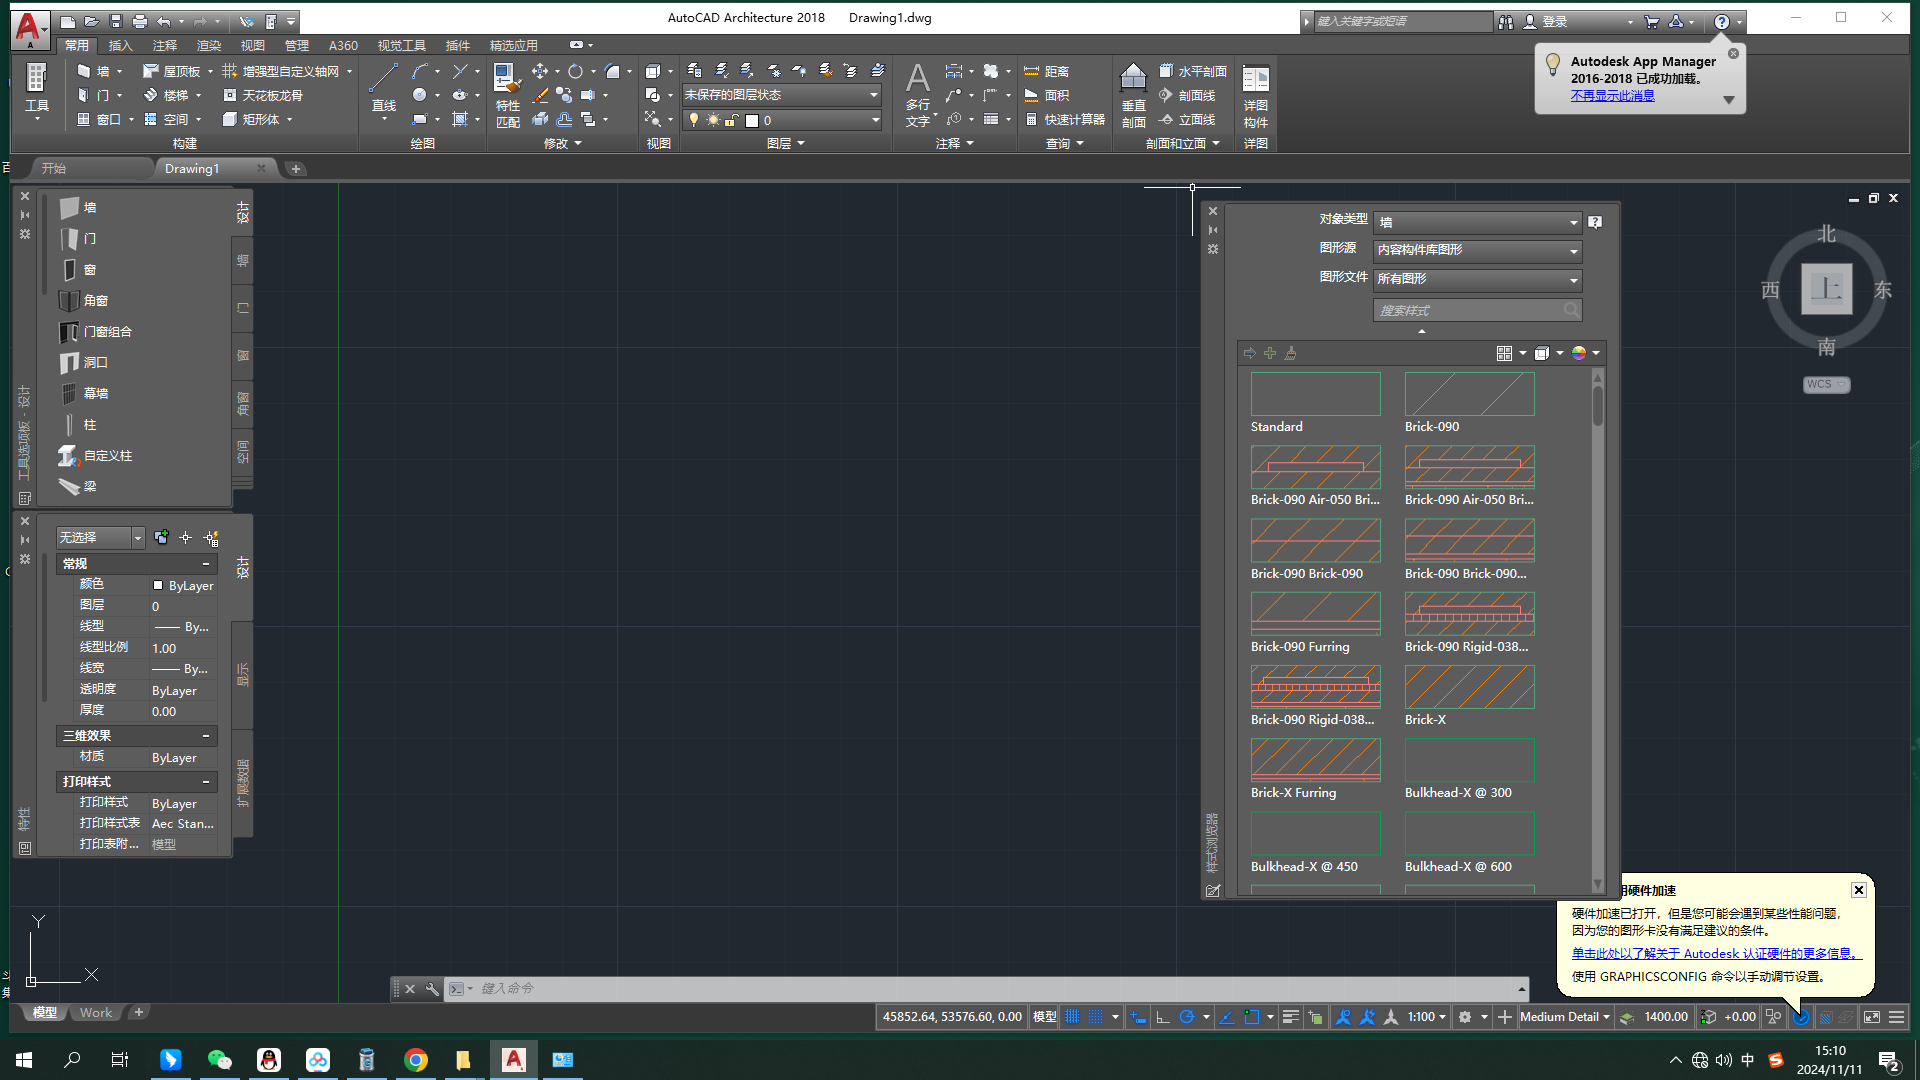Click the Wall tool in the left panel
Image resolution: width=1920 pixels, height=1080 pixels.
click(88, 207)
